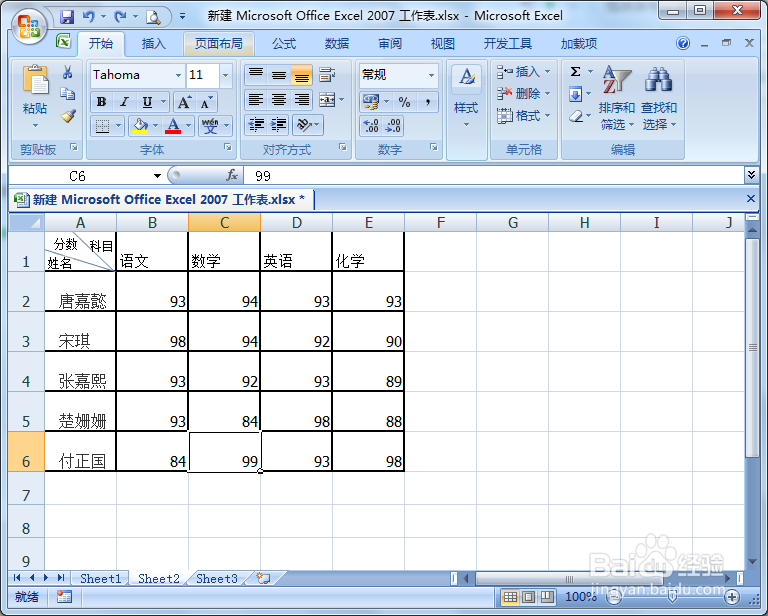This screenshot has height=616, width=768.
Task: Click the AutoSum sigma icon
Action: click(x=576, y=72)
